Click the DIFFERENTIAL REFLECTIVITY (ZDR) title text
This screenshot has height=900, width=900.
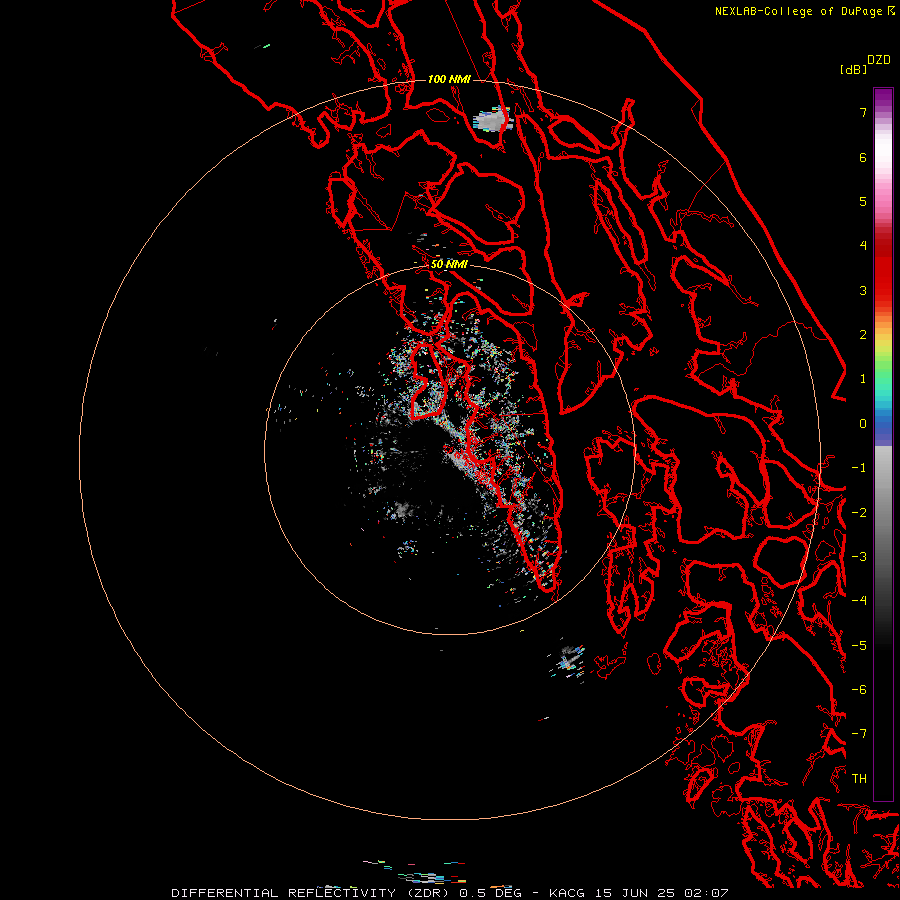[x=310, y=893]
